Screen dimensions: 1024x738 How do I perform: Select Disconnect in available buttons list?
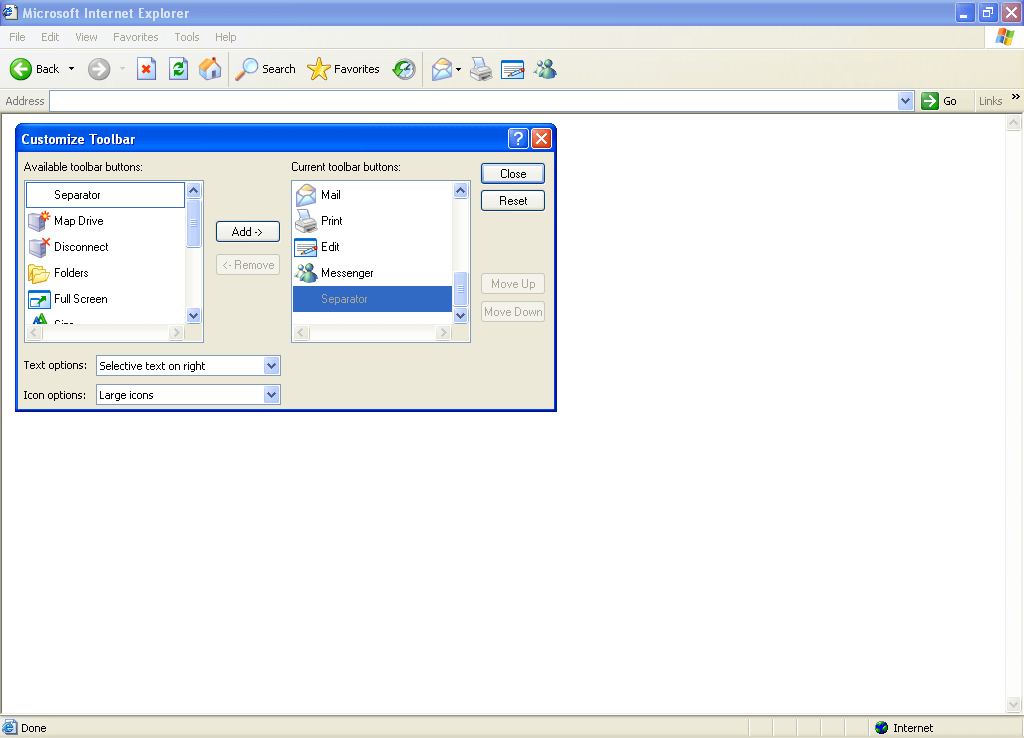(105, 247)
